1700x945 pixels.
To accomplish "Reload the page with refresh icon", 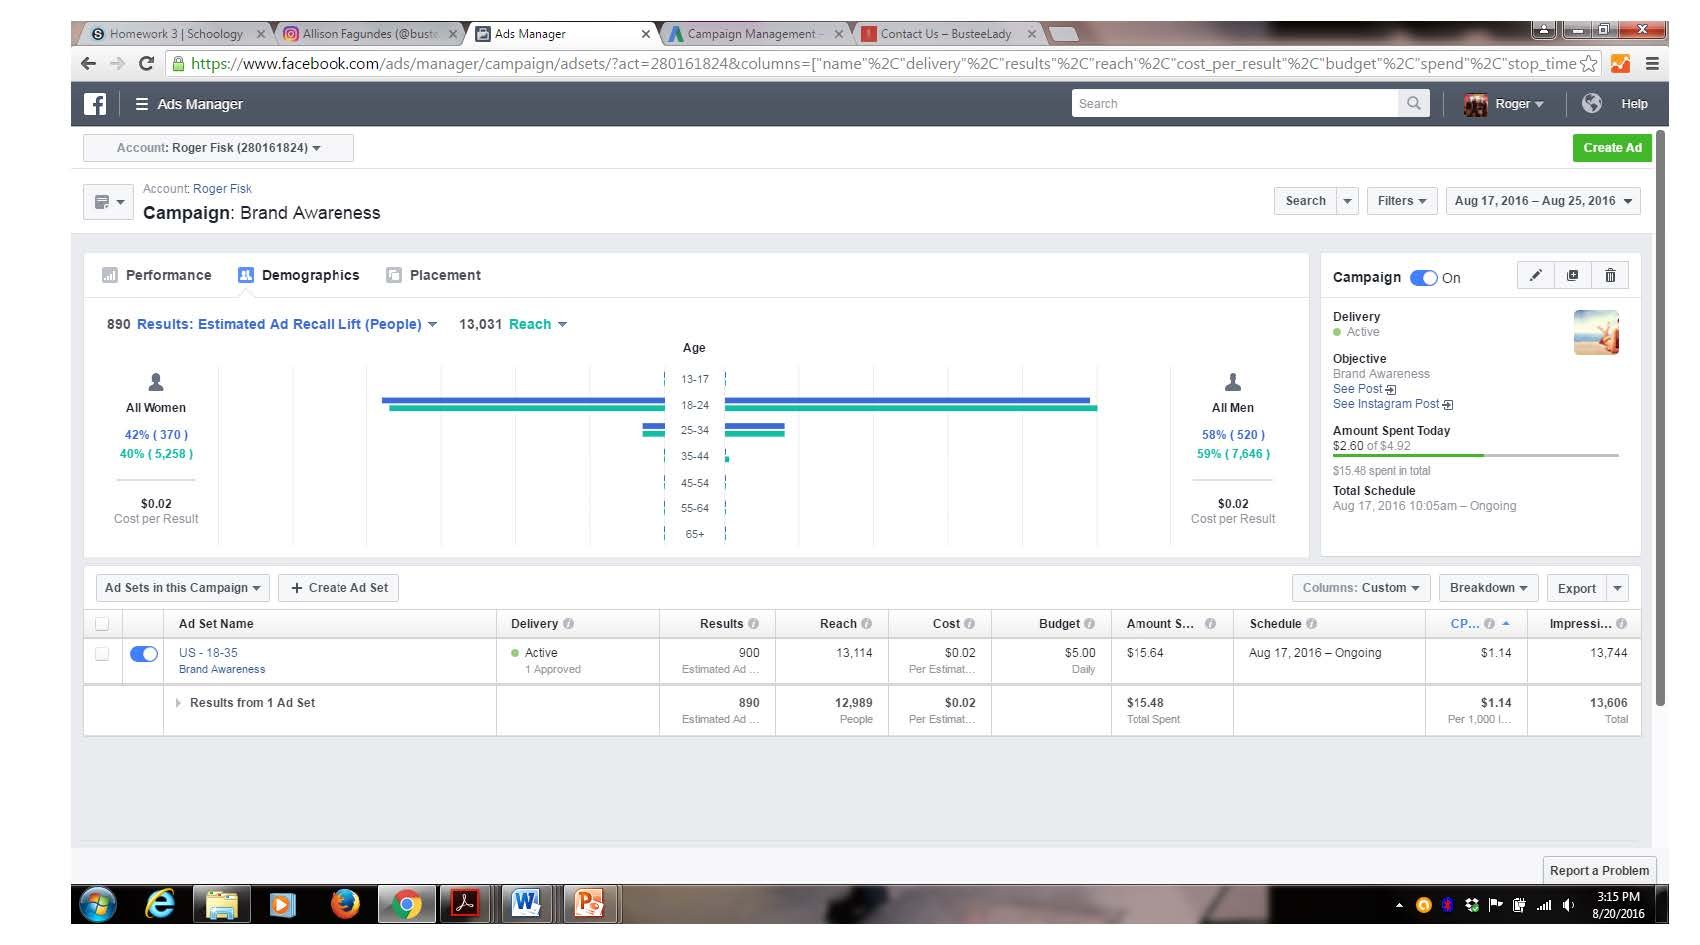I will click(146, 63).
